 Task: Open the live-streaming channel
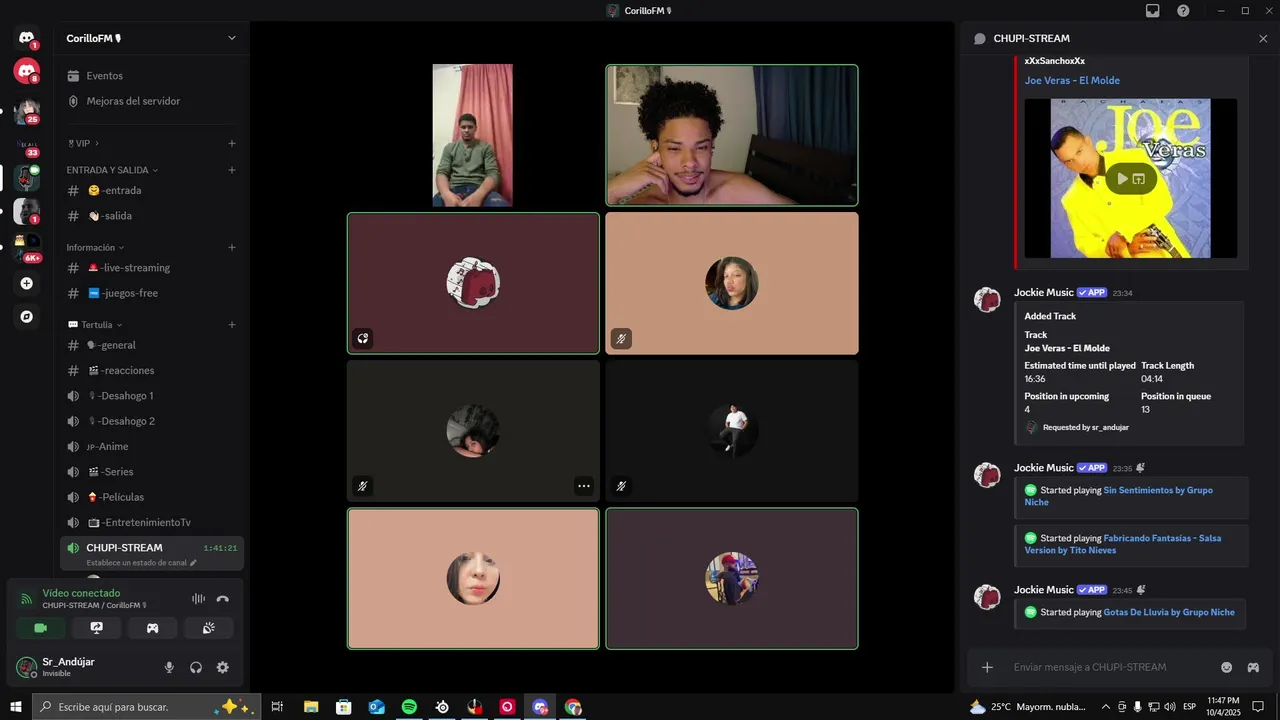(x=152, y=268)
